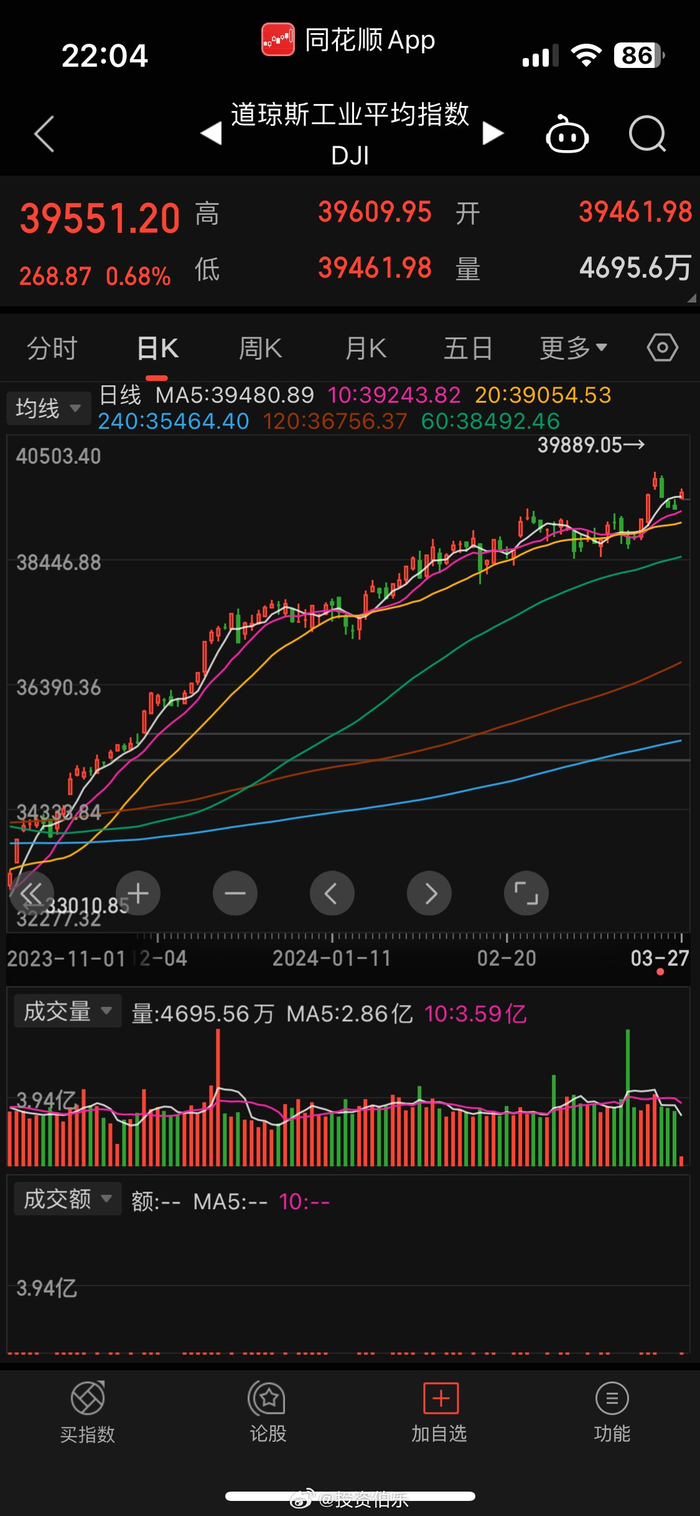The image size is (700, 1516).
Task: Tap the 36390.36 axis price label
Action: [59, 687]
